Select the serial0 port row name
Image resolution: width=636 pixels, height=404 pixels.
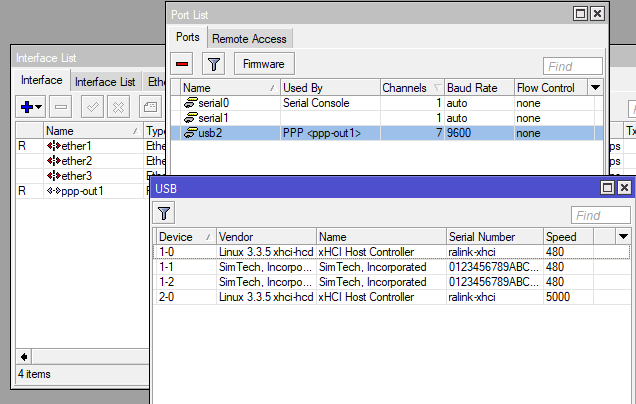click(214, 103)
